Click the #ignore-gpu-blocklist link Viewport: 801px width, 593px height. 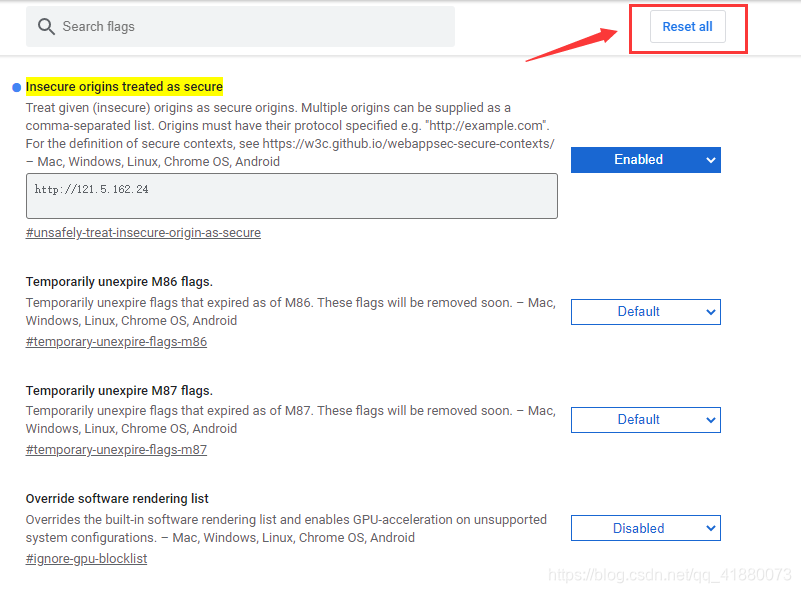coord(86,559)
